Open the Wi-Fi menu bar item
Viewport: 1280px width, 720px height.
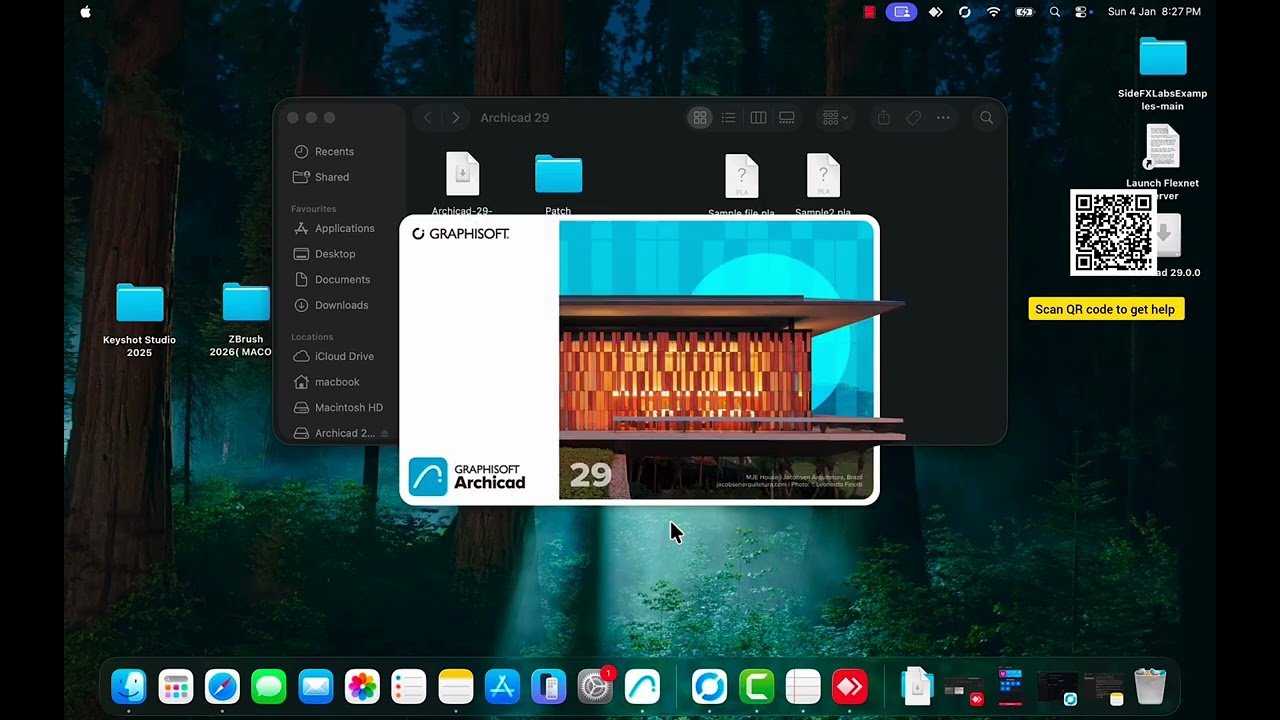tap(993, 12)
